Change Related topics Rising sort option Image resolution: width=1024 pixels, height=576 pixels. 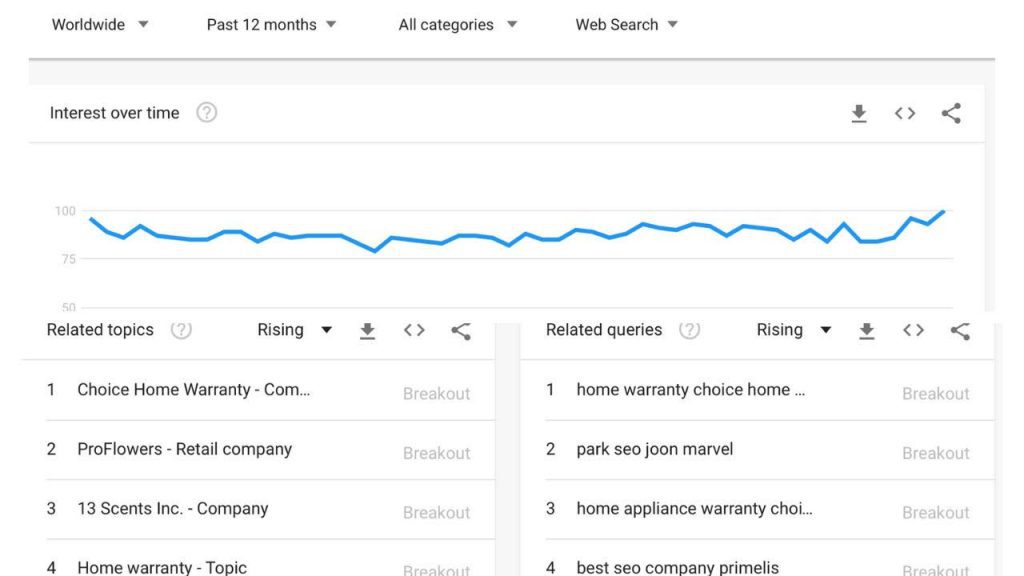click(295, 330)
